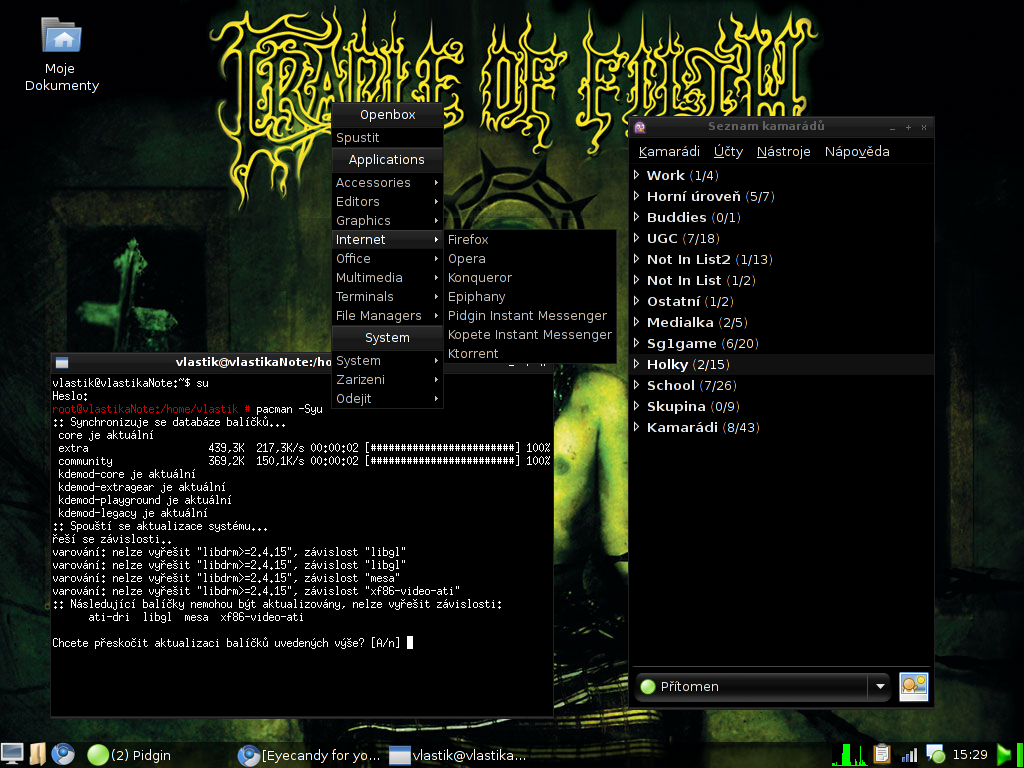Click the purple Pidgin icon in the buddy list title bar

(x=640, y=127)
